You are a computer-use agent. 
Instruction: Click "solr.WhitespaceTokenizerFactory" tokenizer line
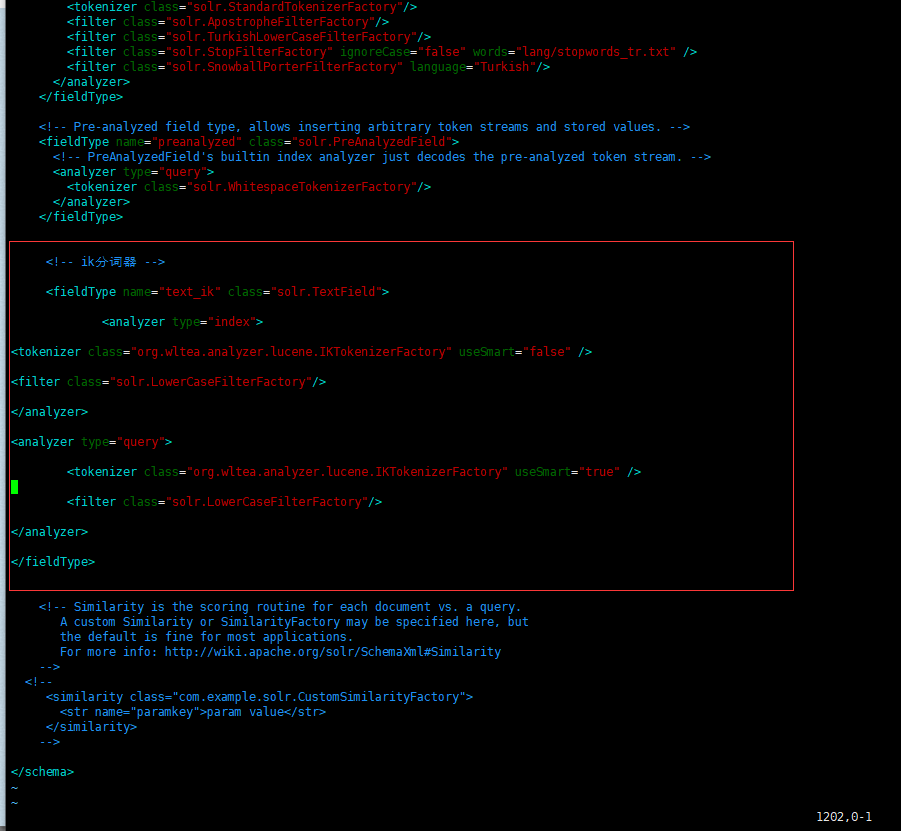point(249,187)
